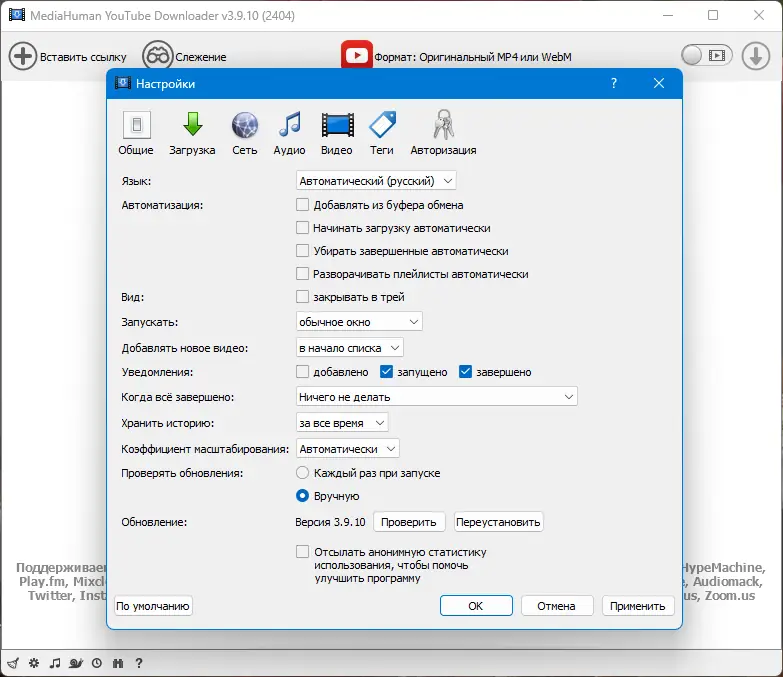Click the Проверить update button

click(x=408, y=522)
